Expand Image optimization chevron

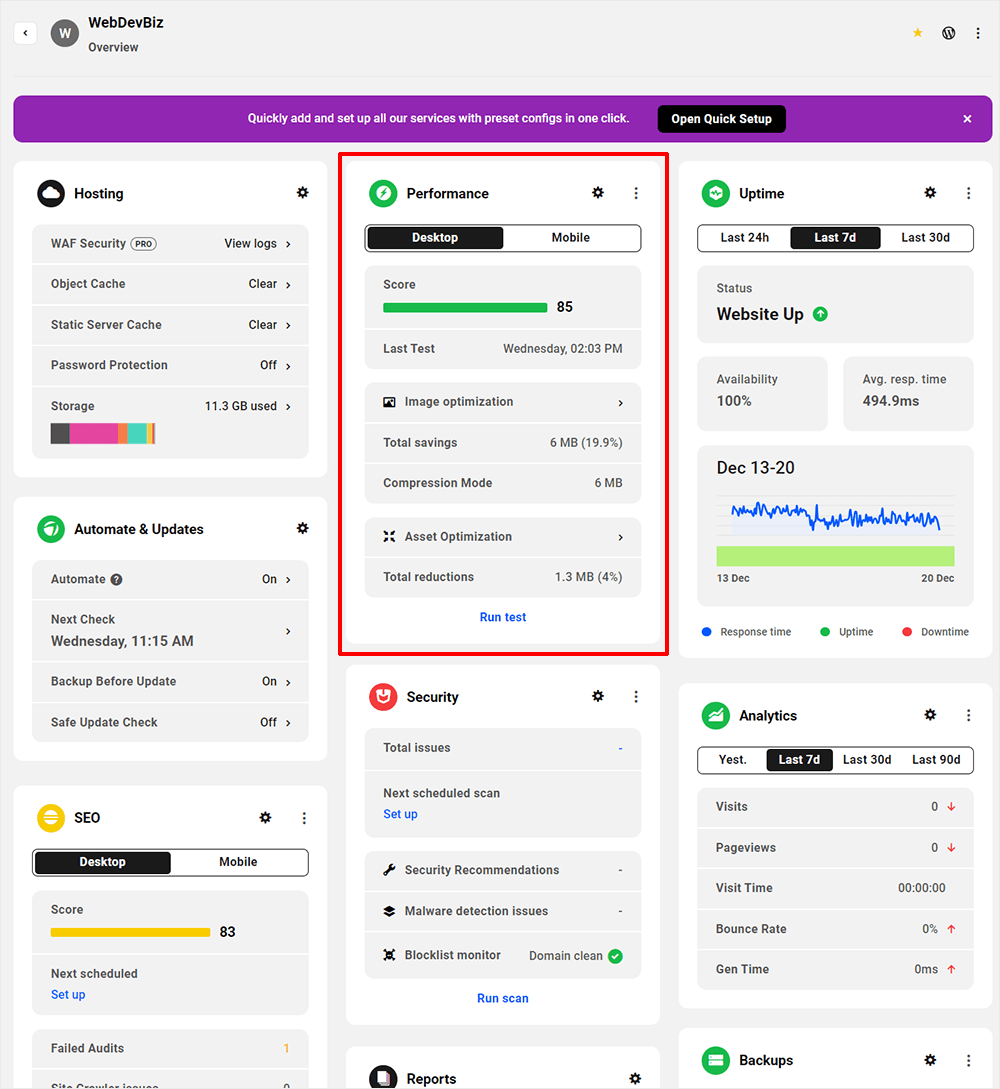[620, 403]
